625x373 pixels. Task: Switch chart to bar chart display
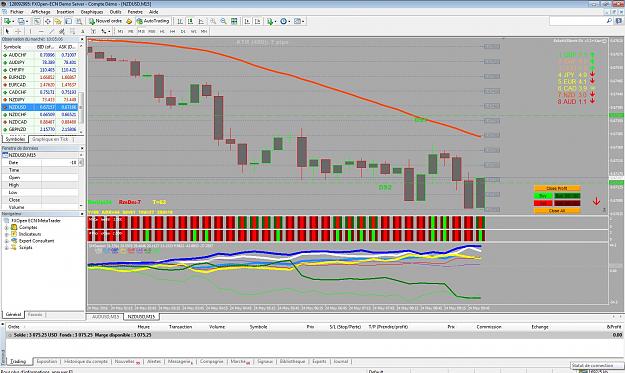180,21
